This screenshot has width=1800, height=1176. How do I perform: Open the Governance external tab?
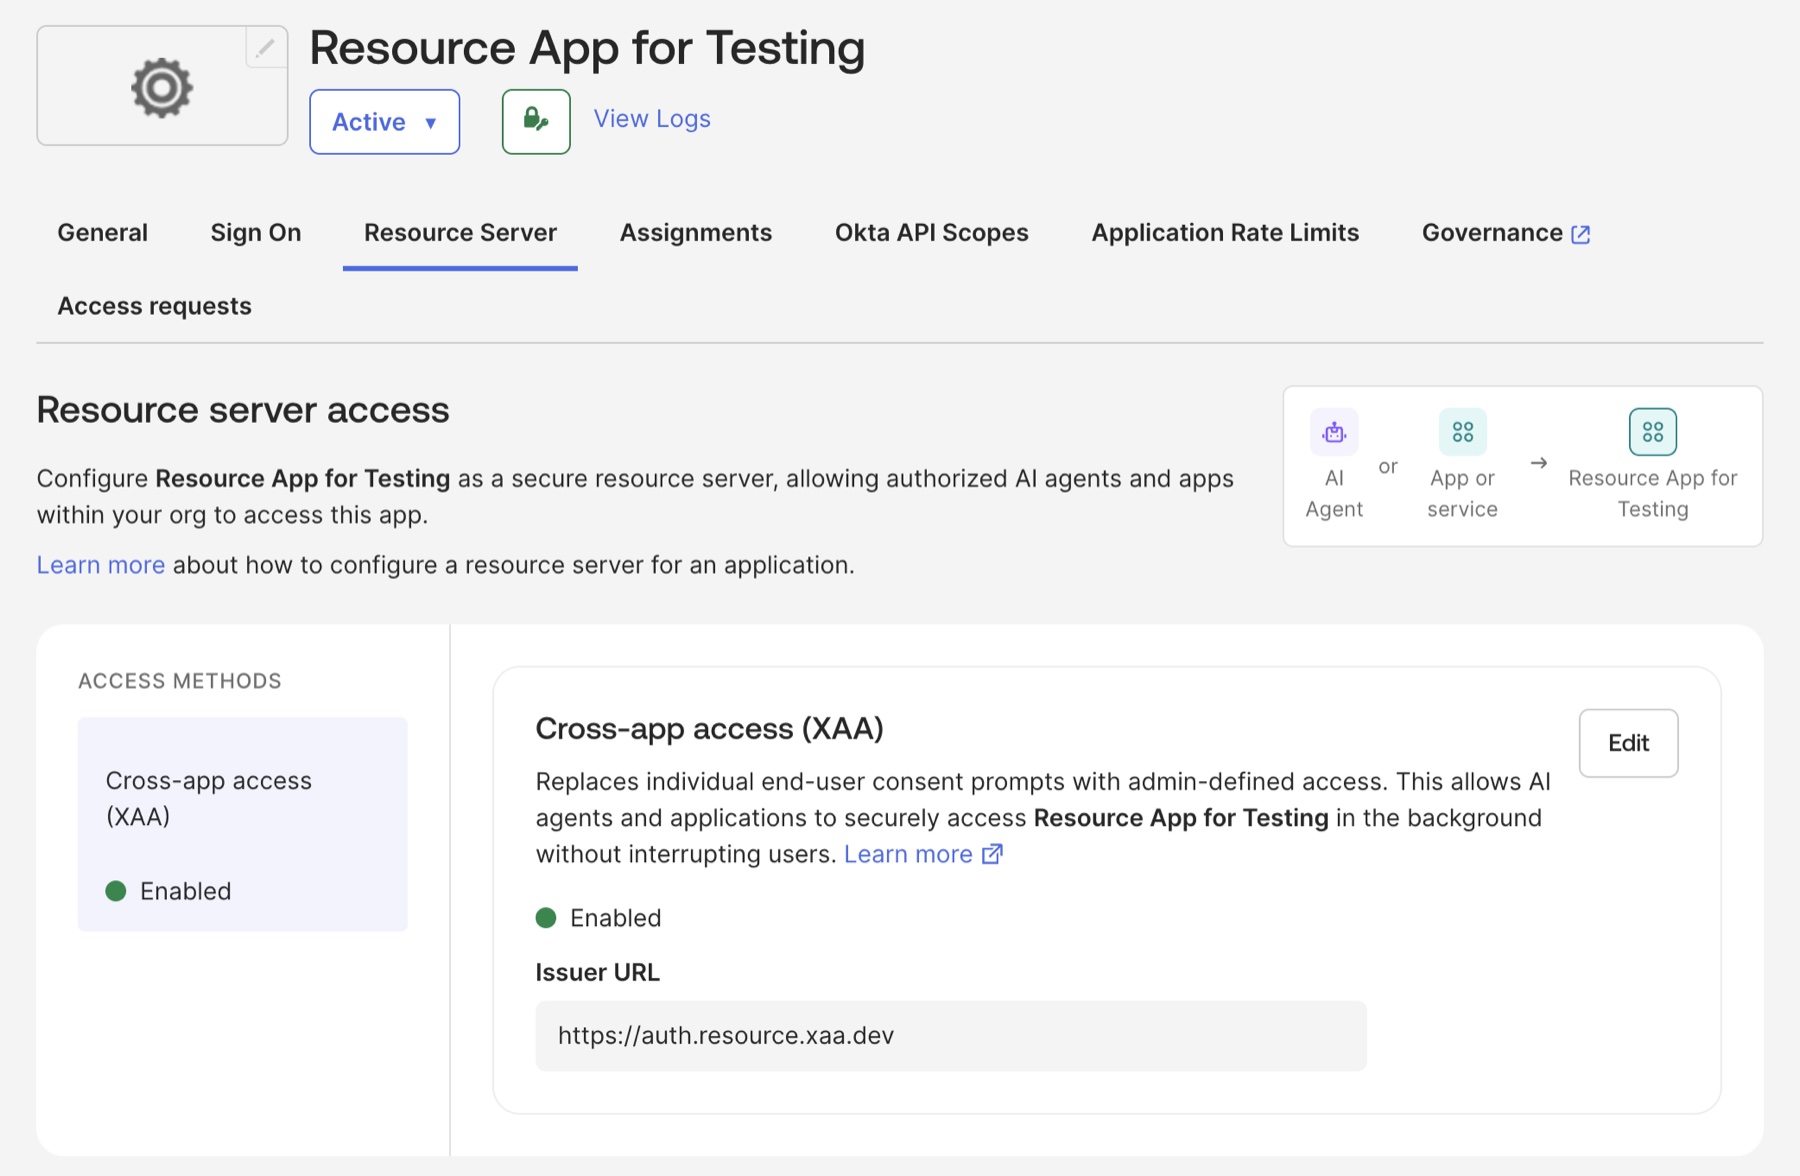point(1506,233)
